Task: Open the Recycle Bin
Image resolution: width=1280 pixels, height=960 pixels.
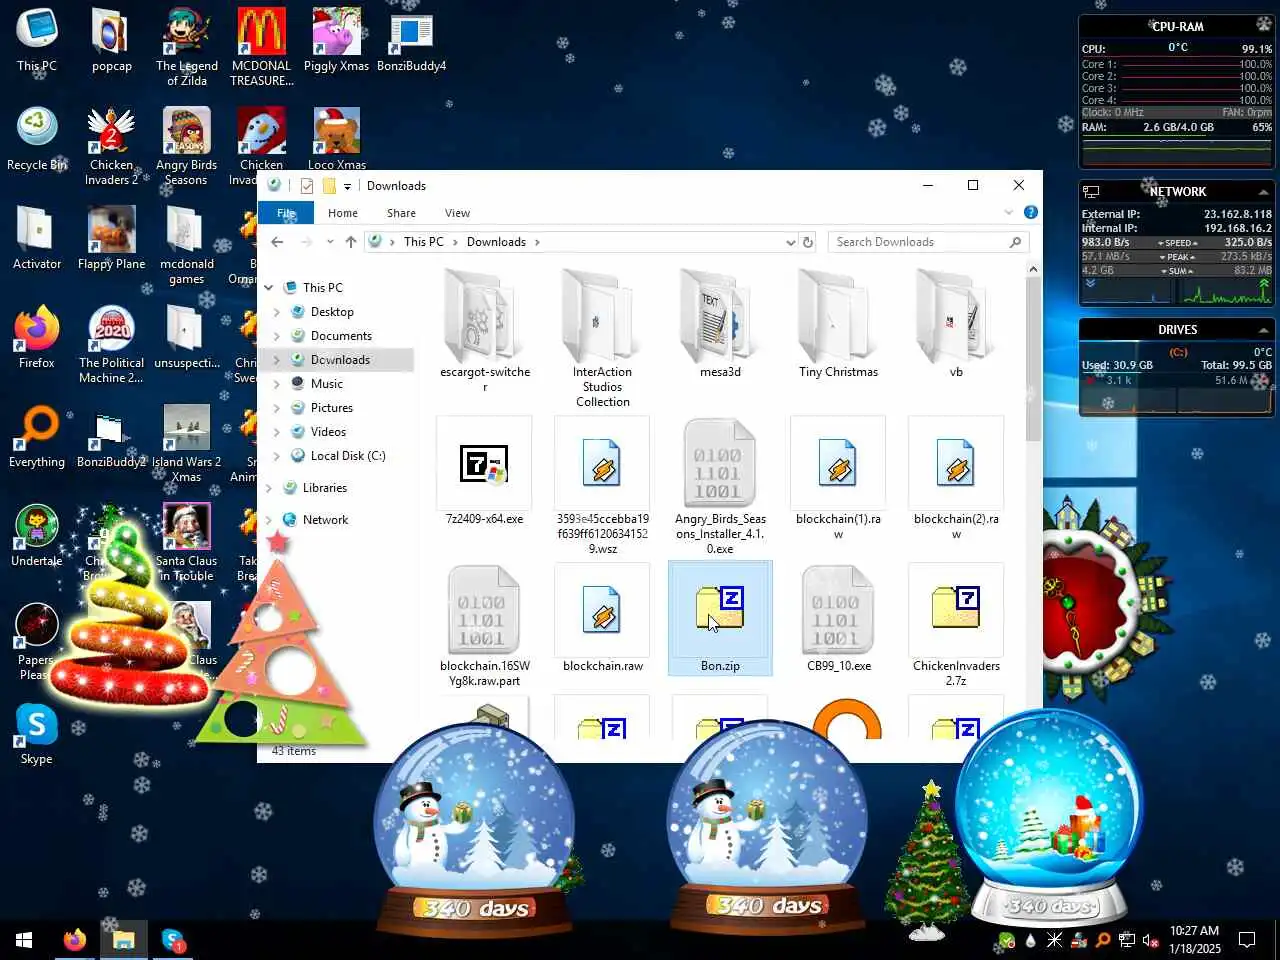Action: tap(37, 139)
